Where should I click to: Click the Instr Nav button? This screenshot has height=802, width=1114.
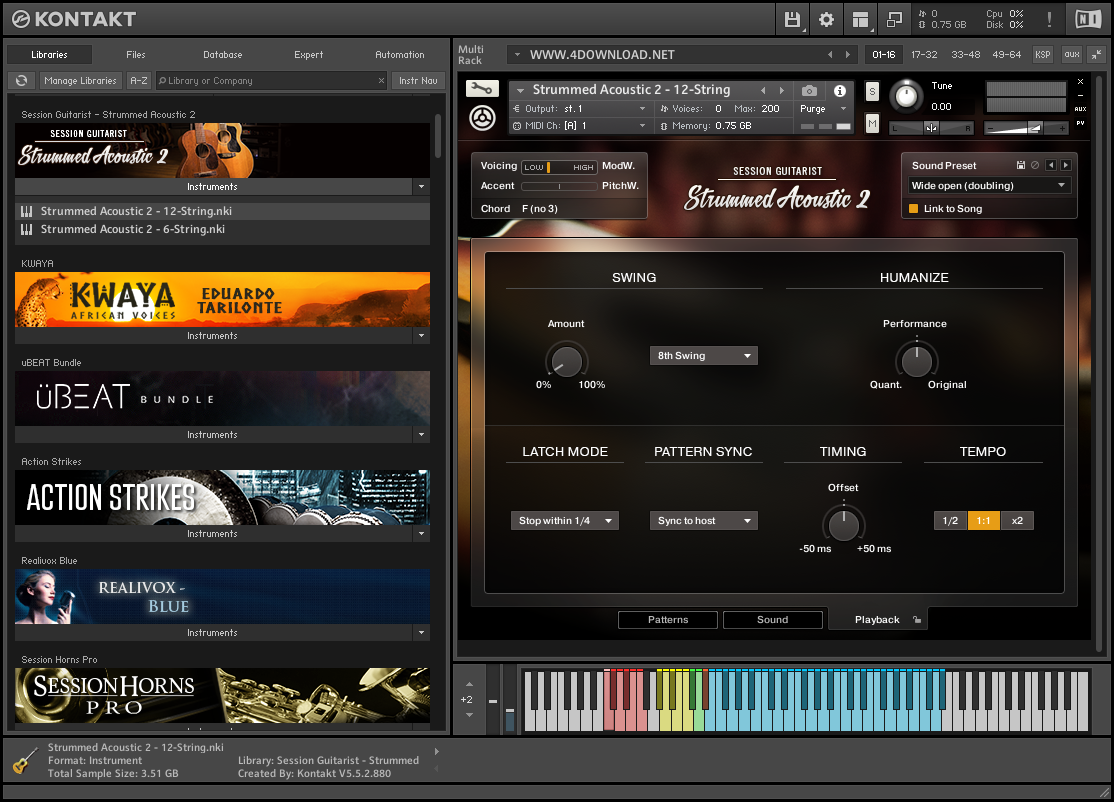pos(418,81)
